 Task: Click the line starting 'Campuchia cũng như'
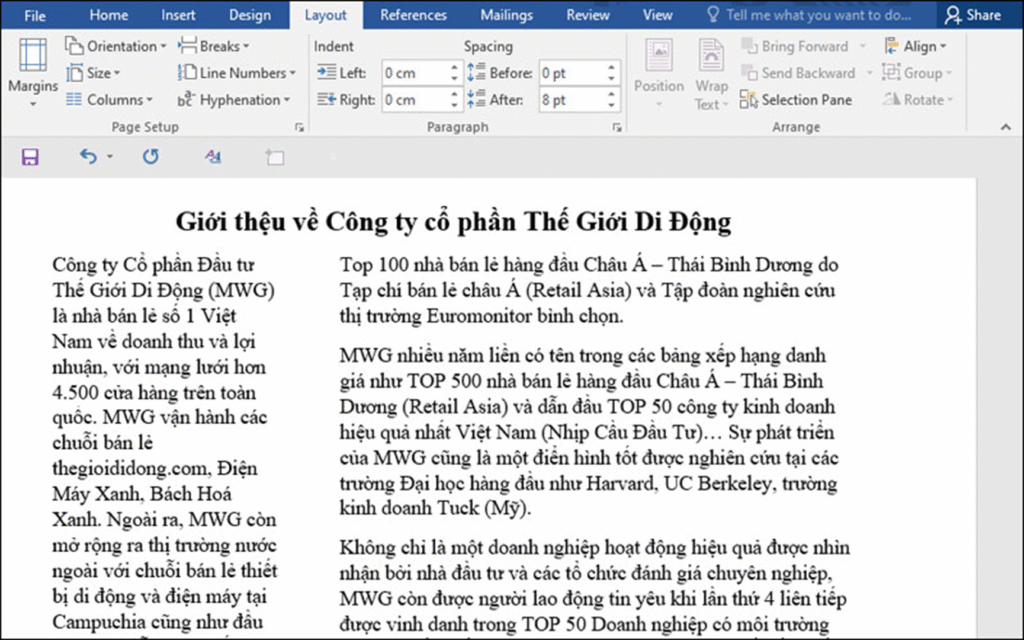click(x=157, y=622)
